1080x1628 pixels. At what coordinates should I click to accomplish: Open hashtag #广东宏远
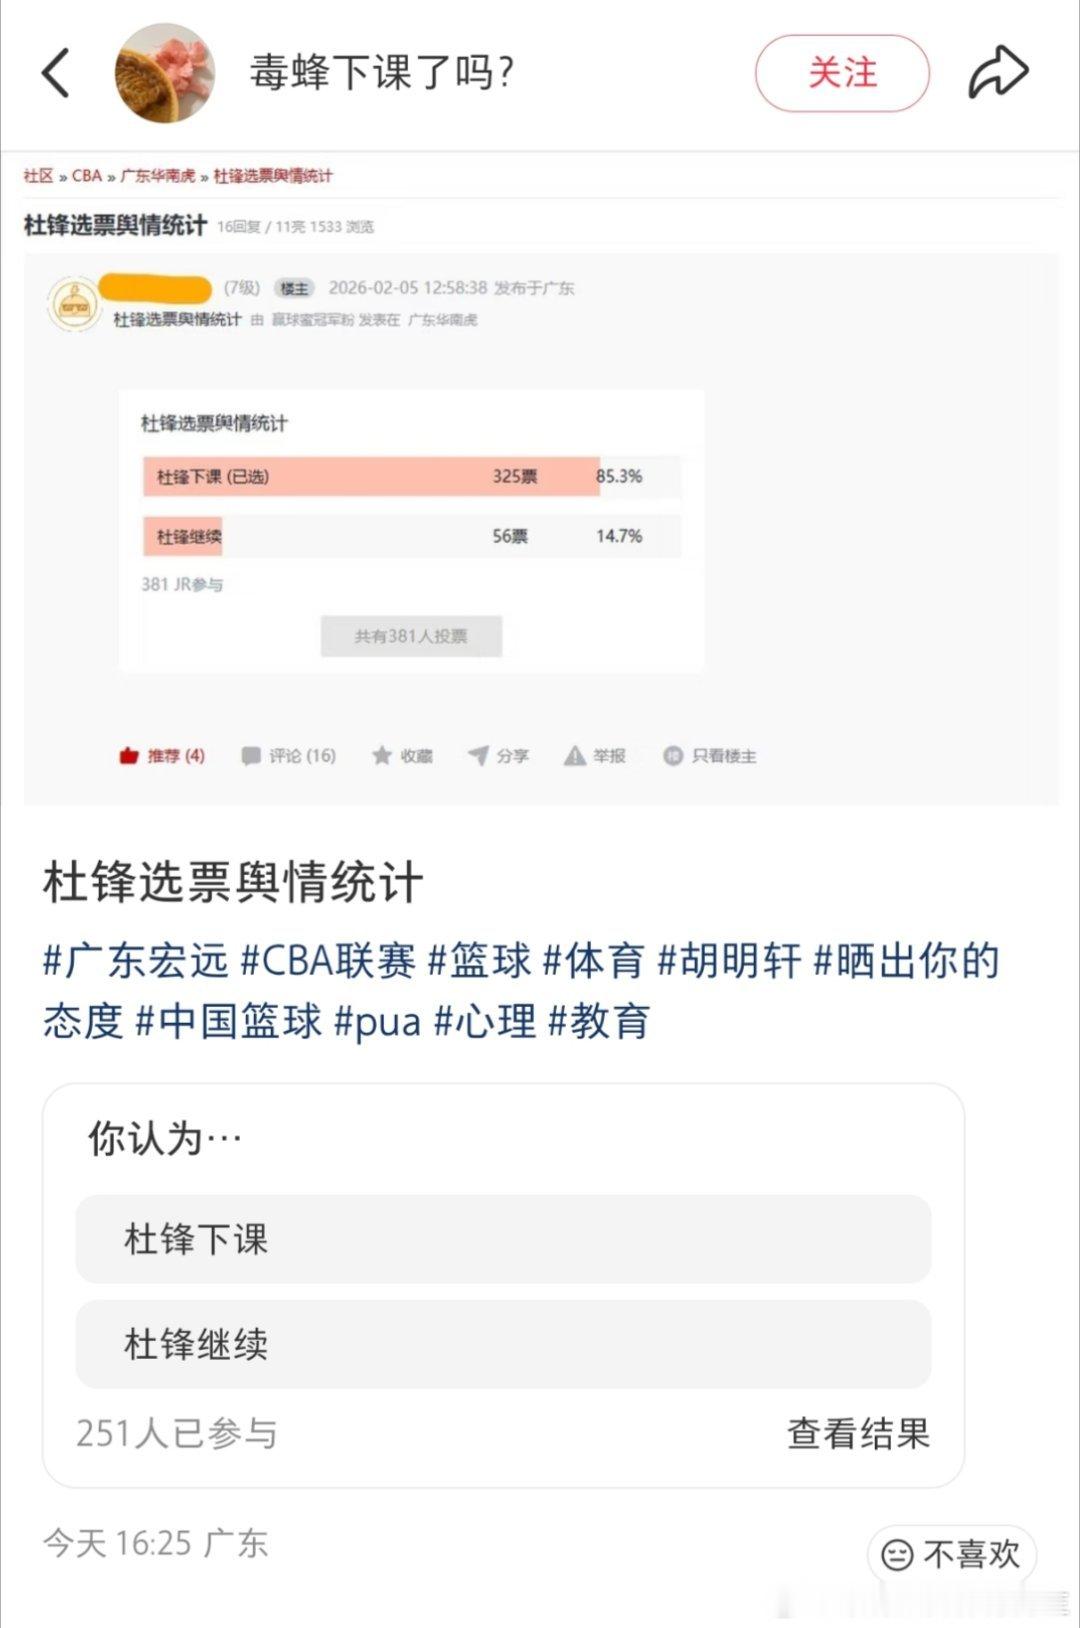click(127, 958)
